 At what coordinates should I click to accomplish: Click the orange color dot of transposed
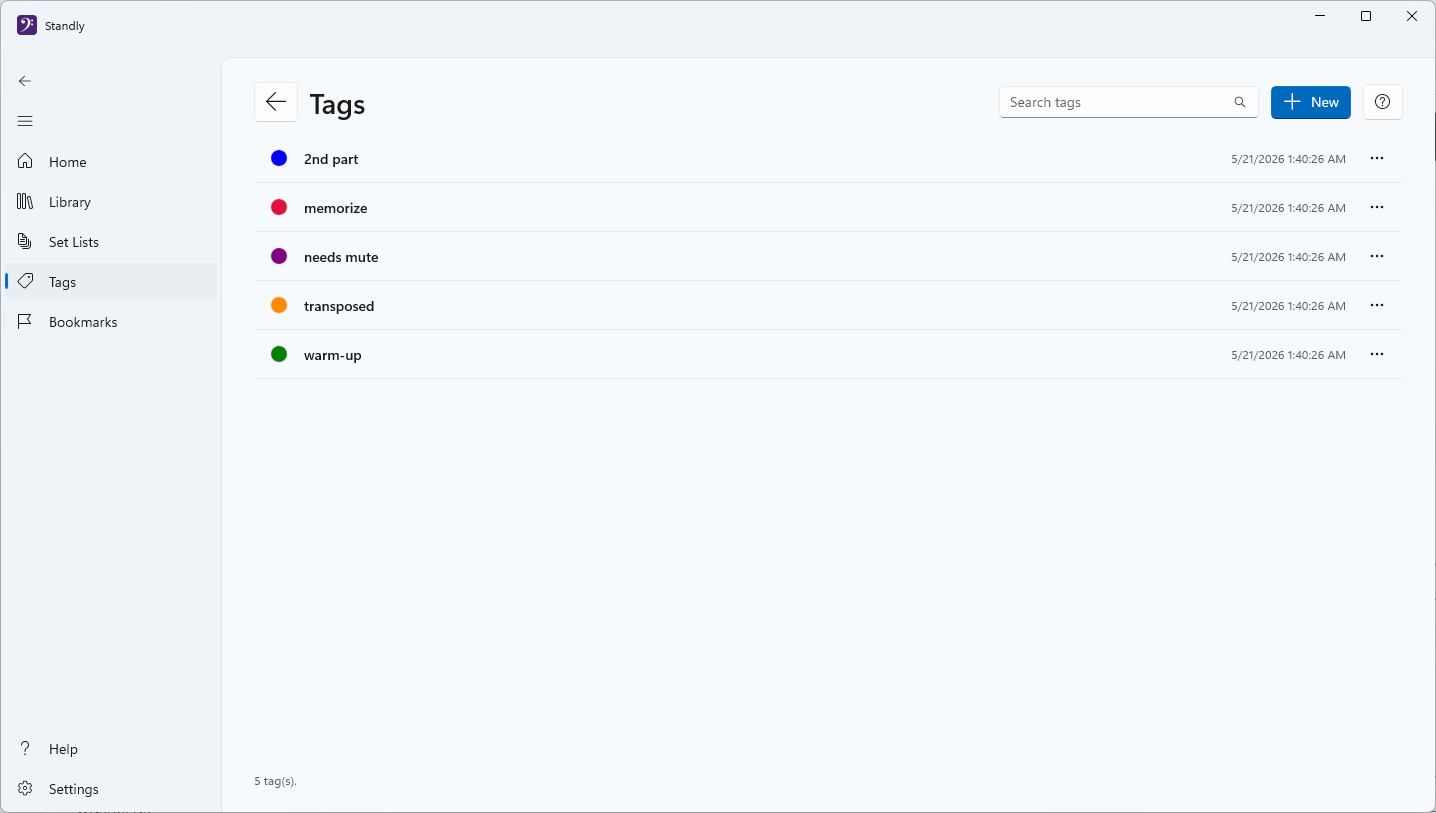point(279,305)
